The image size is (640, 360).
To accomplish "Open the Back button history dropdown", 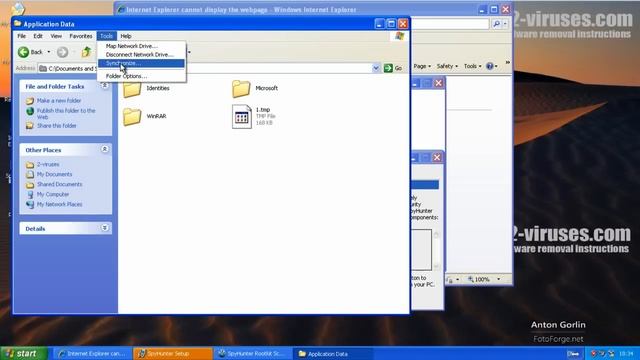I will (49, 52).
